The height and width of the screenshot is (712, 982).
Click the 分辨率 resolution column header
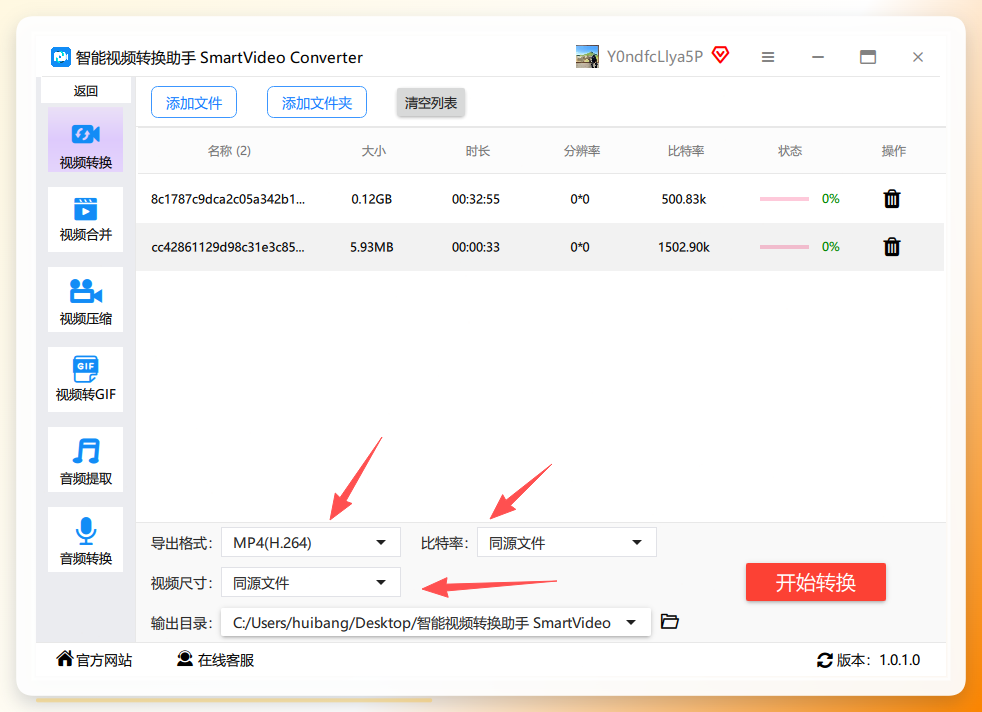582,151
